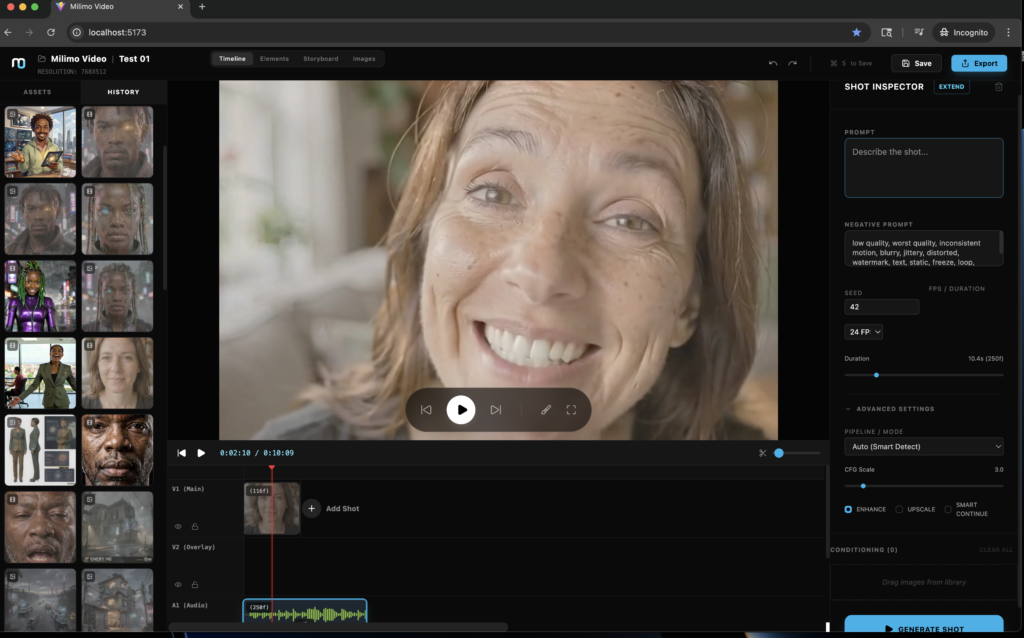Screen dimensions: 1024x638
Task: Enable the Upscale checkbox
Action: click(899, 509)
